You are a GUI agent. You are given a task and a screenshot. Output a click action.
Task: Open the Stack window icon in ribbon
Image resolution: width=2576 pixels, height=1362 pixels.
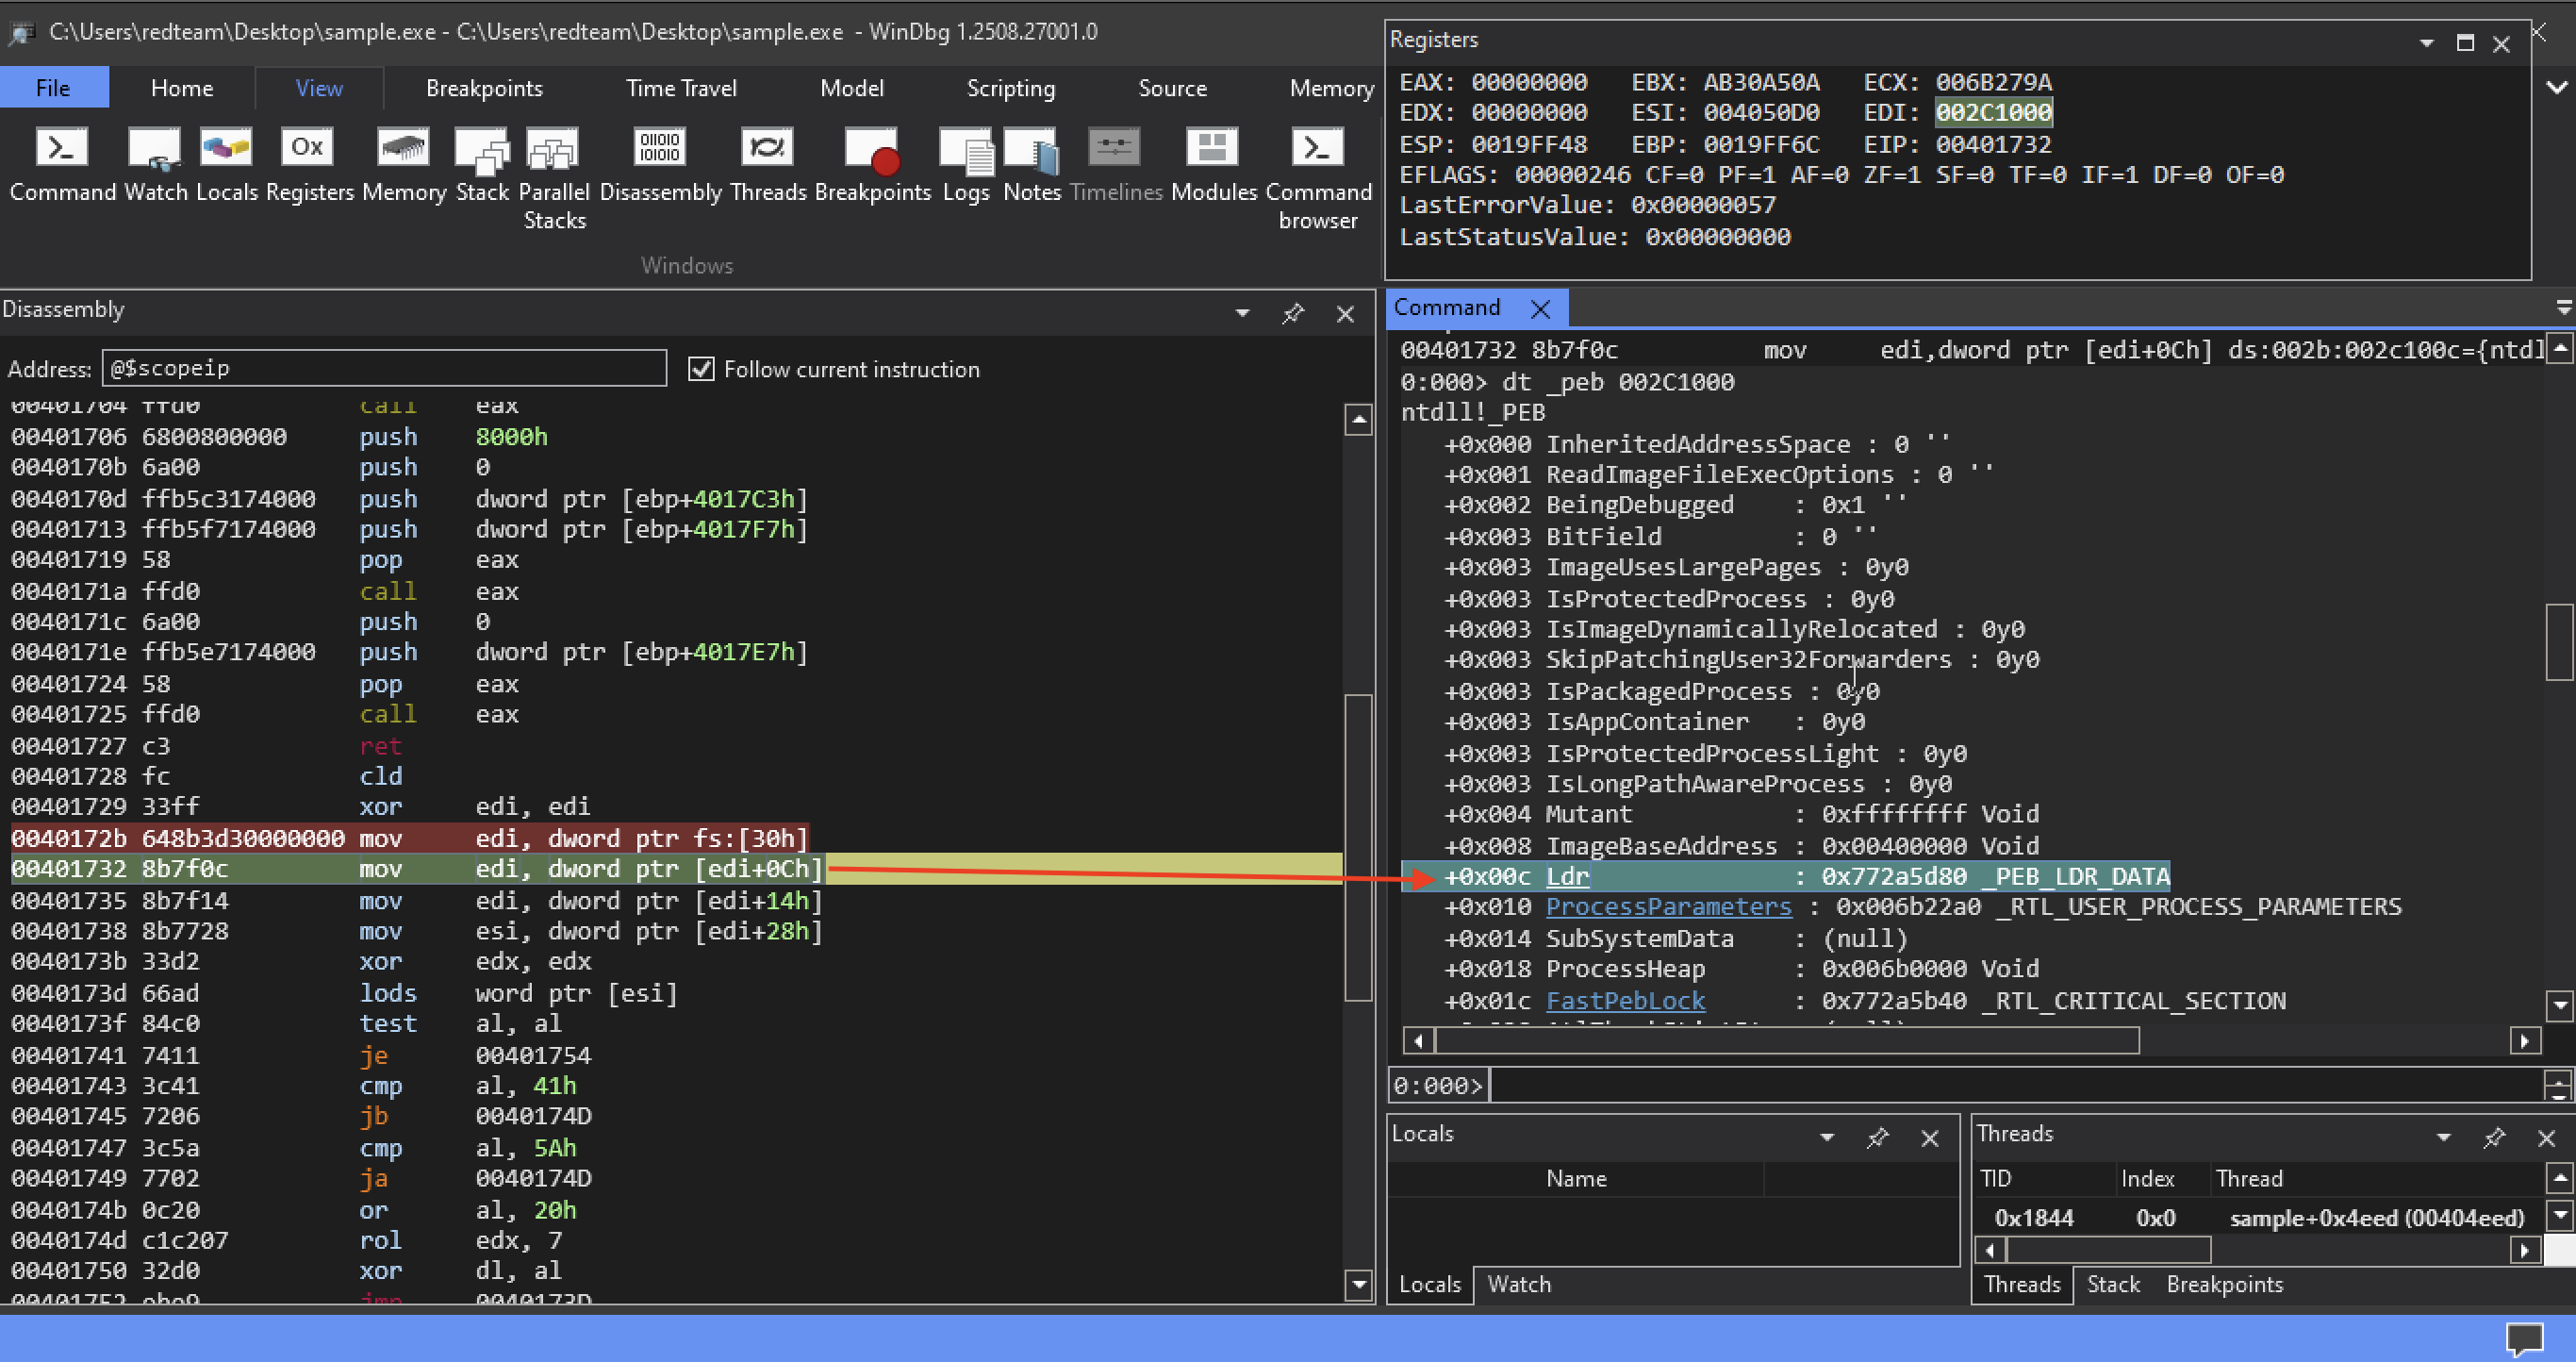(482, 164)
